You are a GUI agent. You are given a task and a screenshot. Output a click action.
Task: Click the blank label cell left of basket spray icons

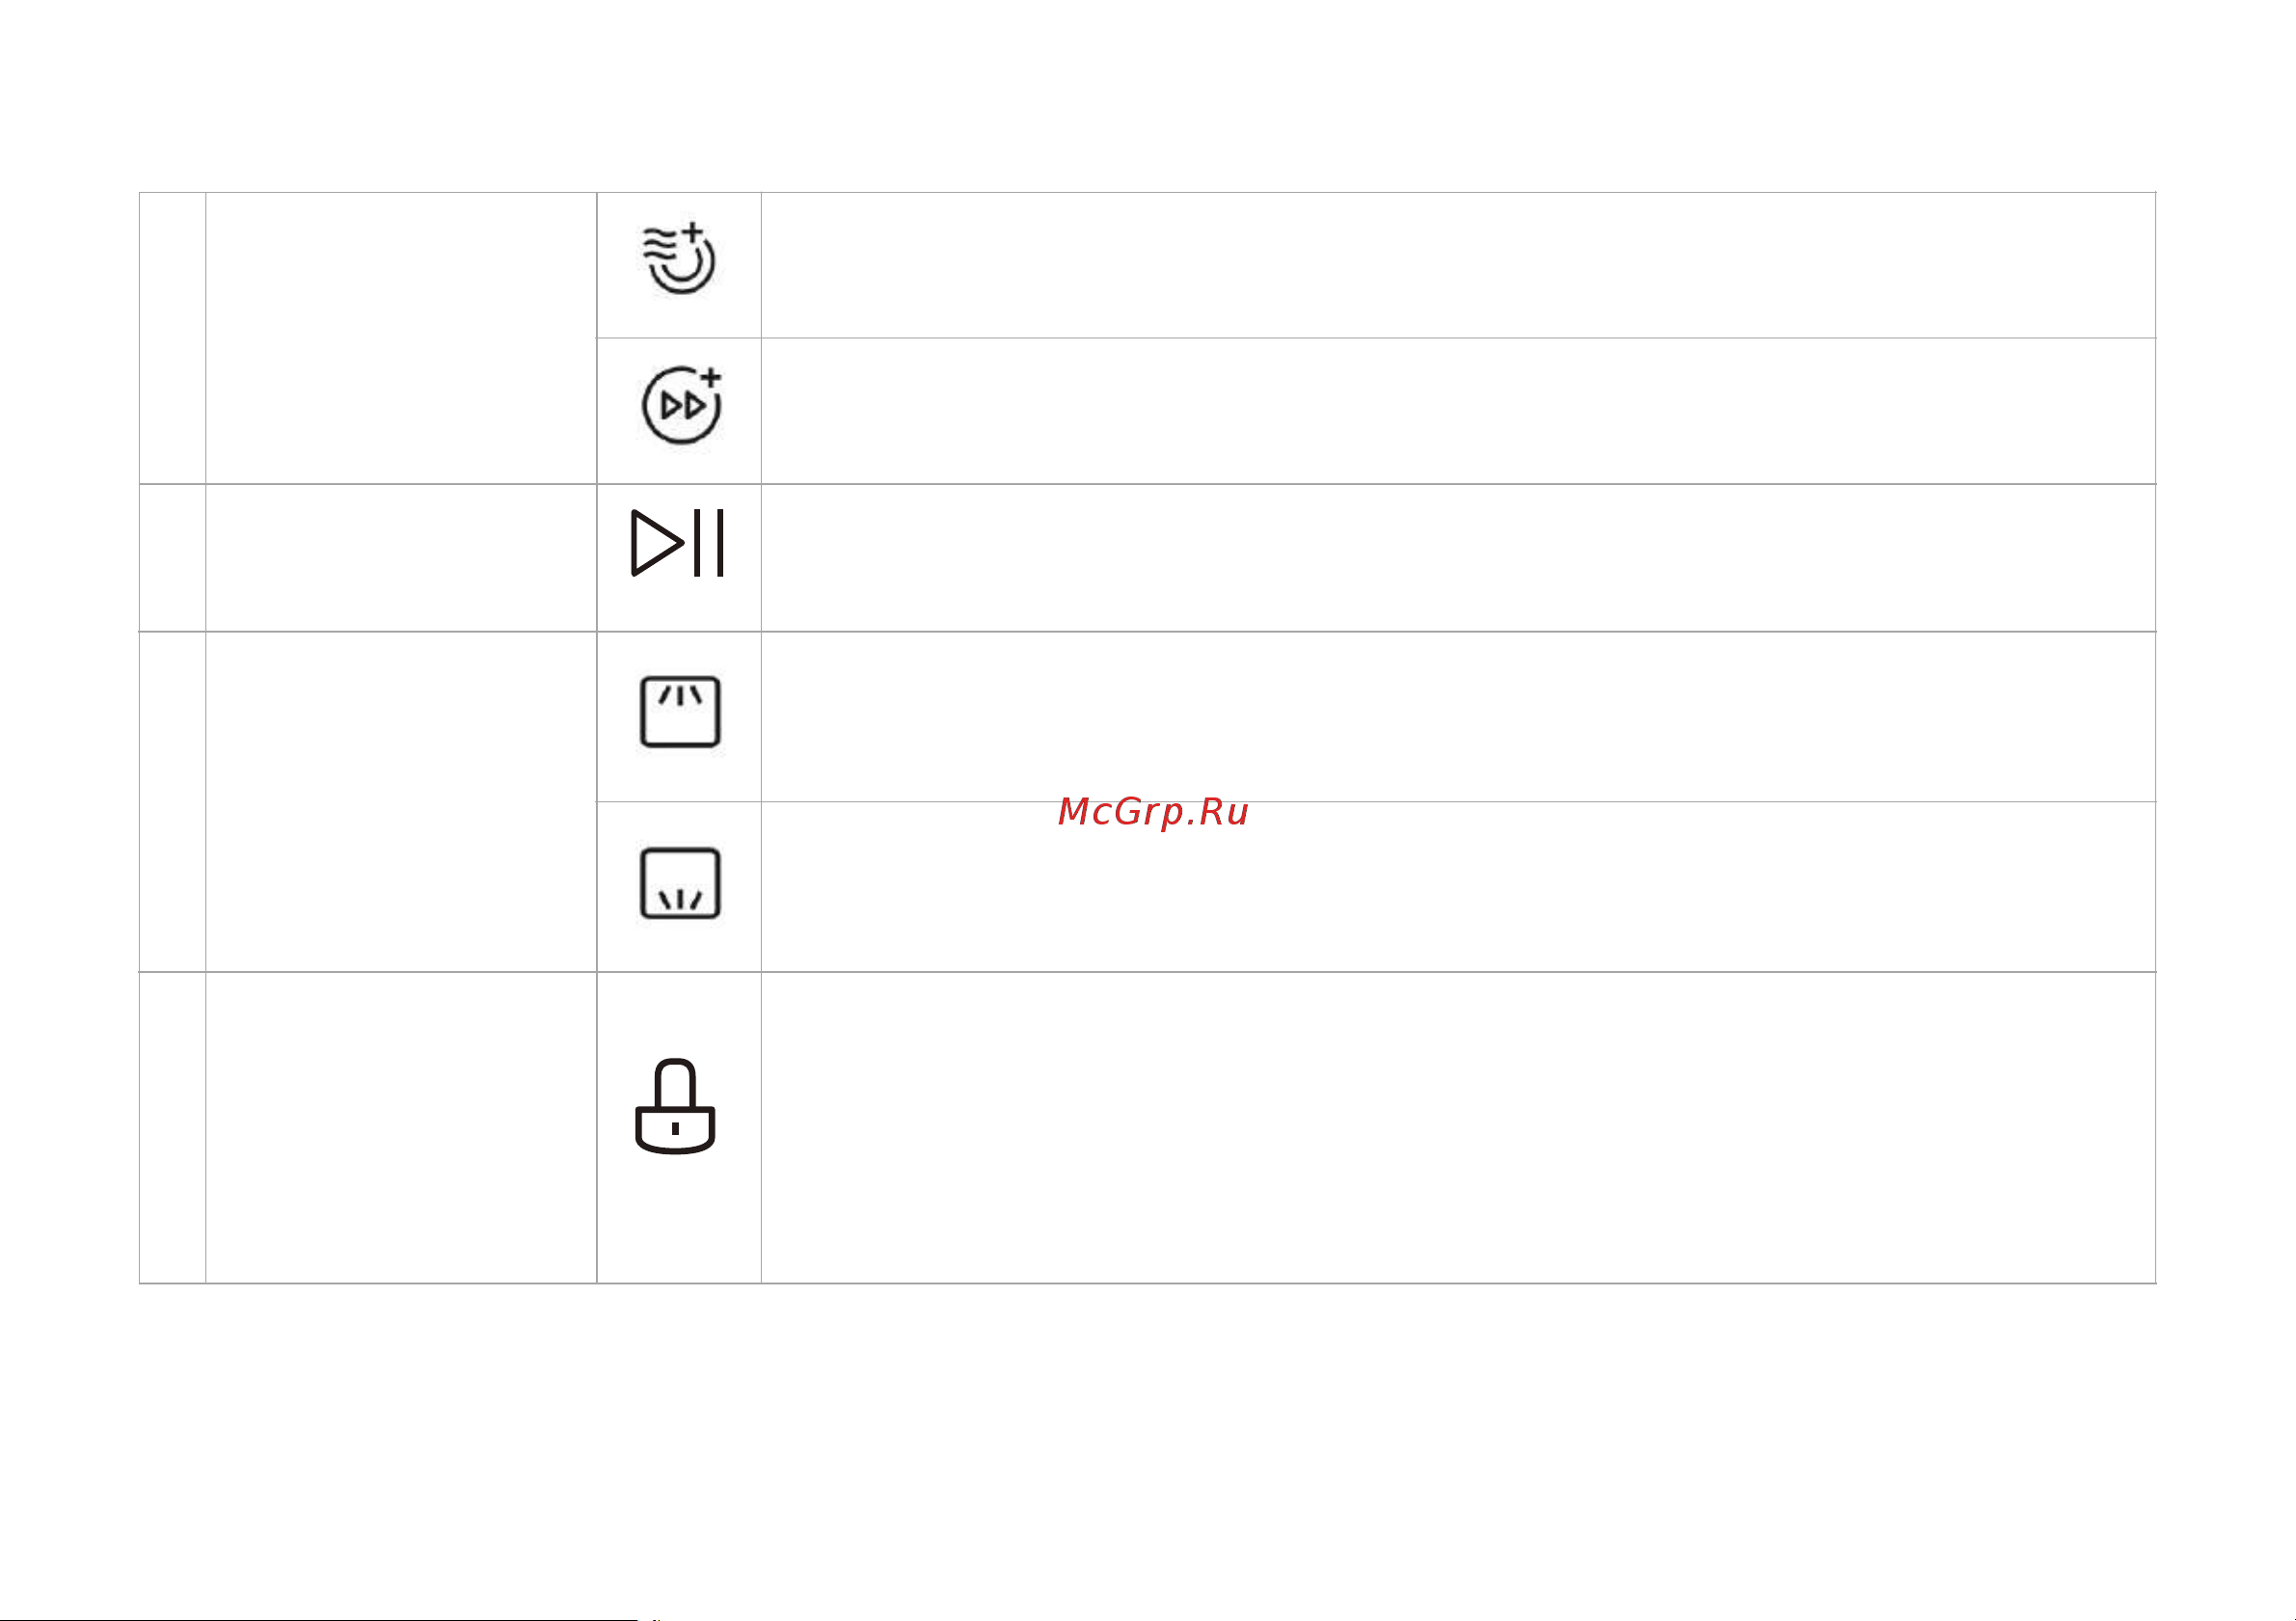(401, 802)
